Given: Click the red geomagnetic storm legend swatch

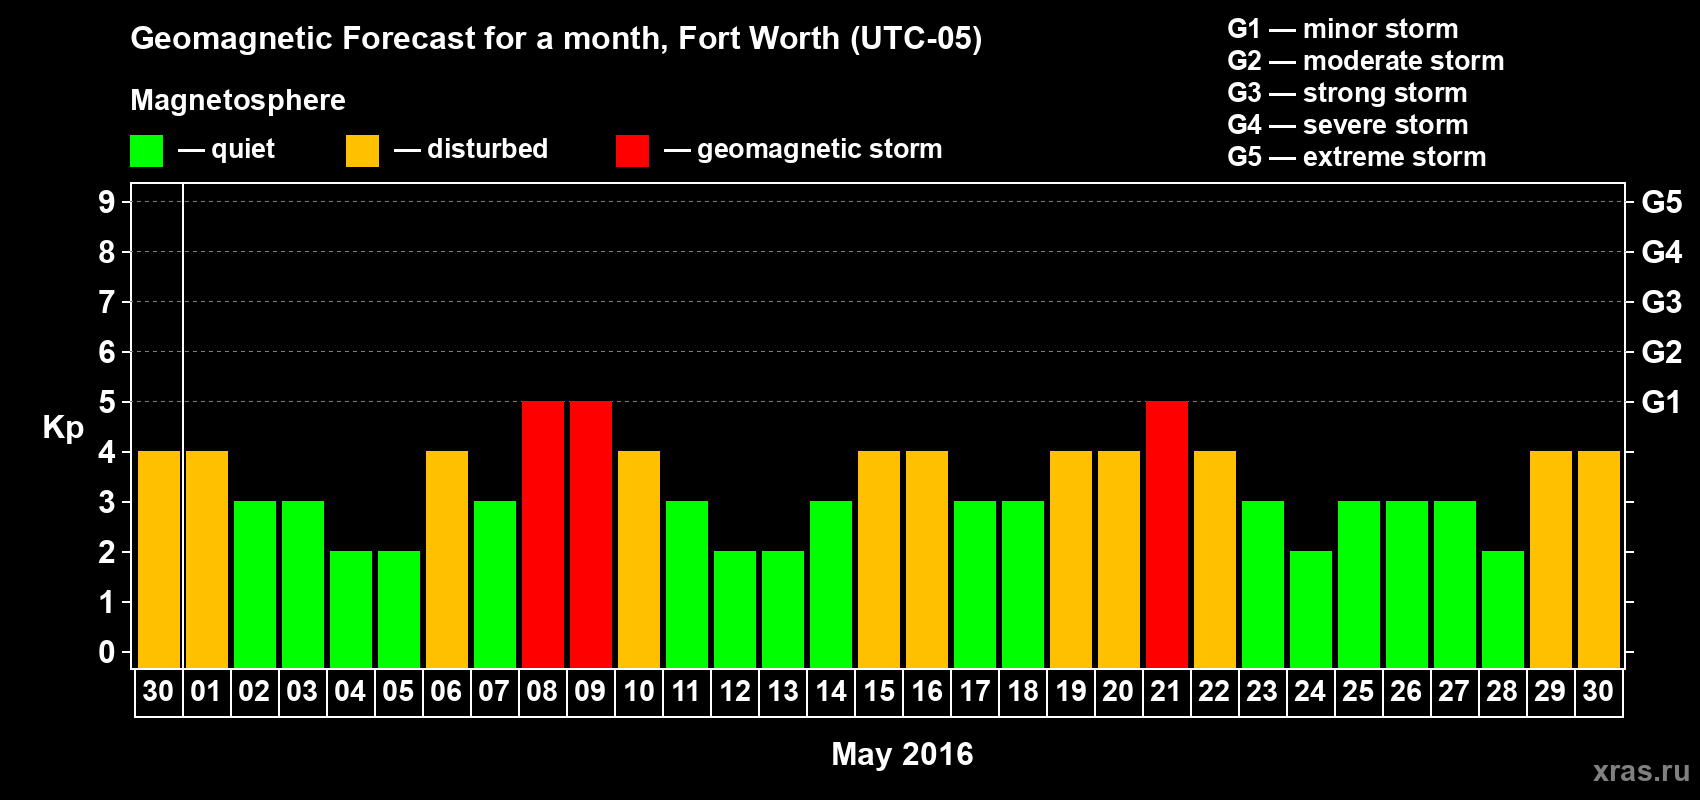Looking at the screenshot, I should click(632, 151).
